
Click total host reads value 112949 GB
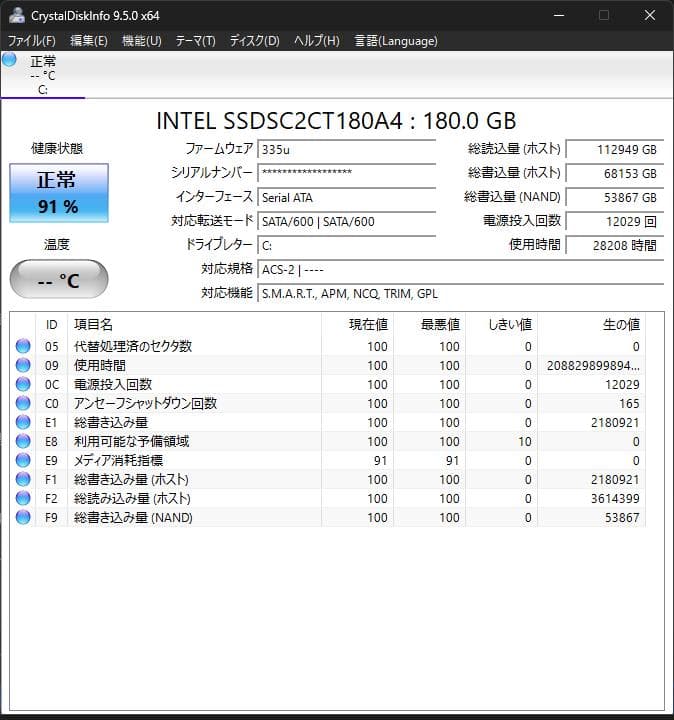[615, 150]
